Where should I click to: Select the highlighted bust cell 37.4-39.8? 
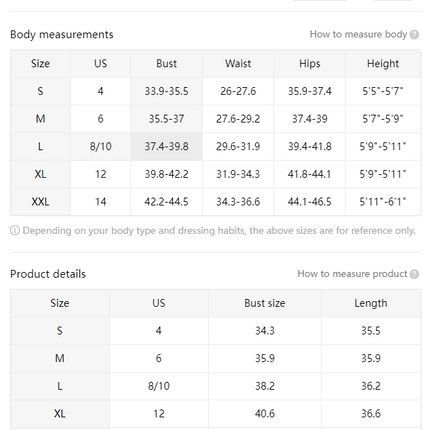(x=166, y=146)
